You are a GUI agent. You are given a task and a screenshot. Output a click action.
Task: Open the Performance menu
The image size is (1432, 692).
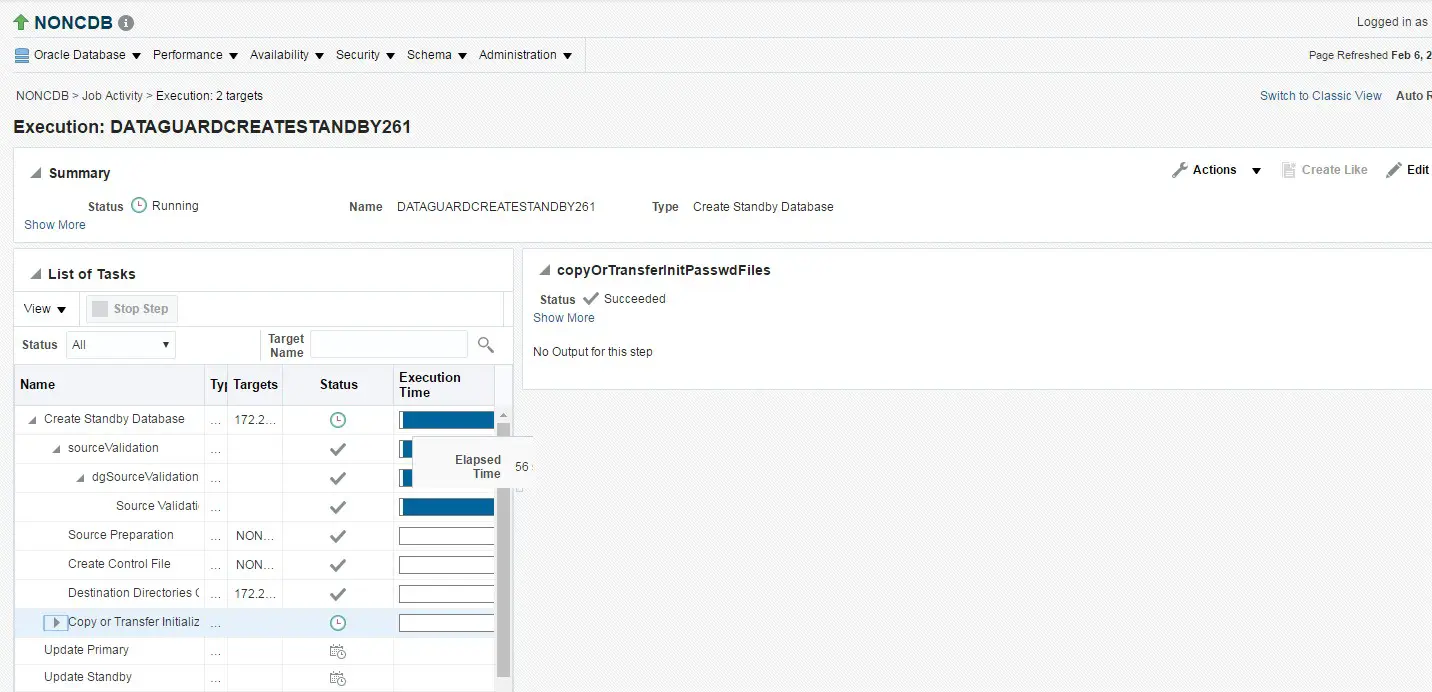pos(195,55)
